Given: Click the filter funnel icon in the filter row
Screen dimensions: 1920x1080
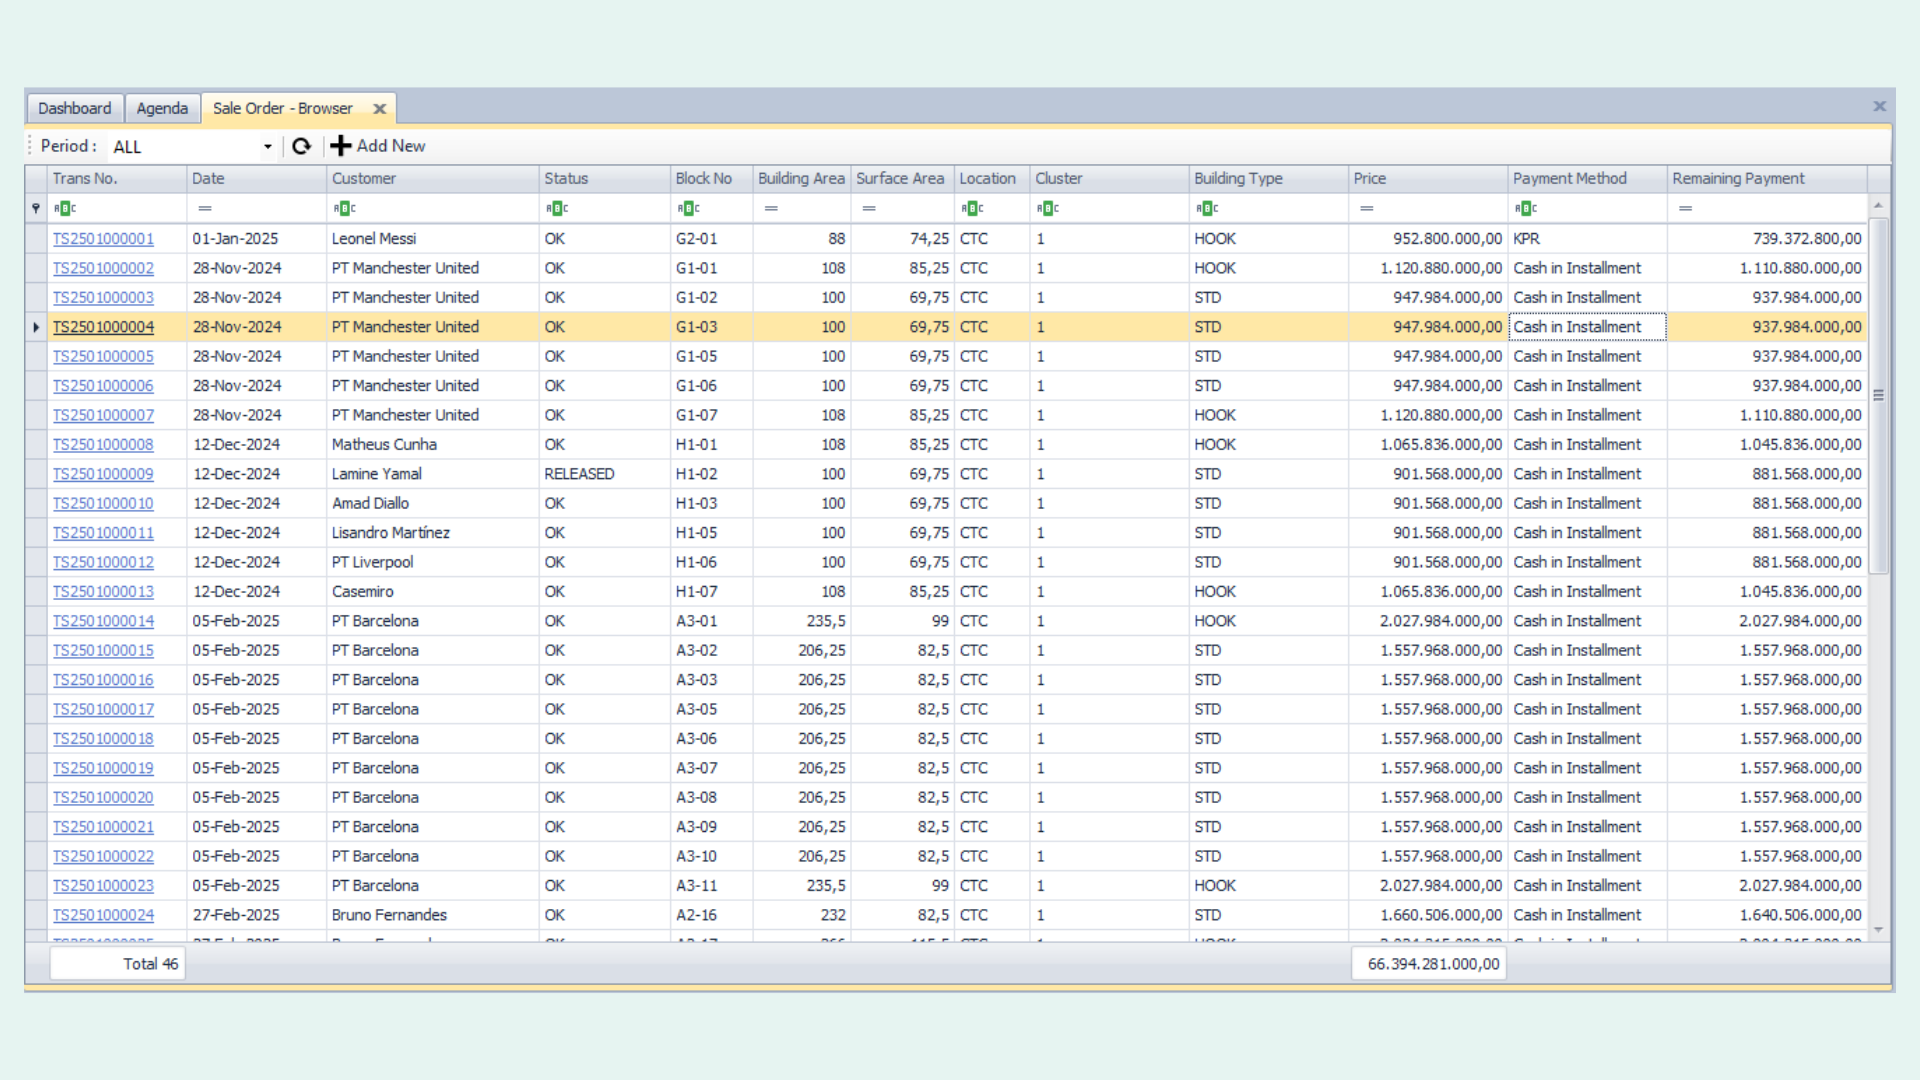Looking at the screenshot, I should tap(36, 208).
